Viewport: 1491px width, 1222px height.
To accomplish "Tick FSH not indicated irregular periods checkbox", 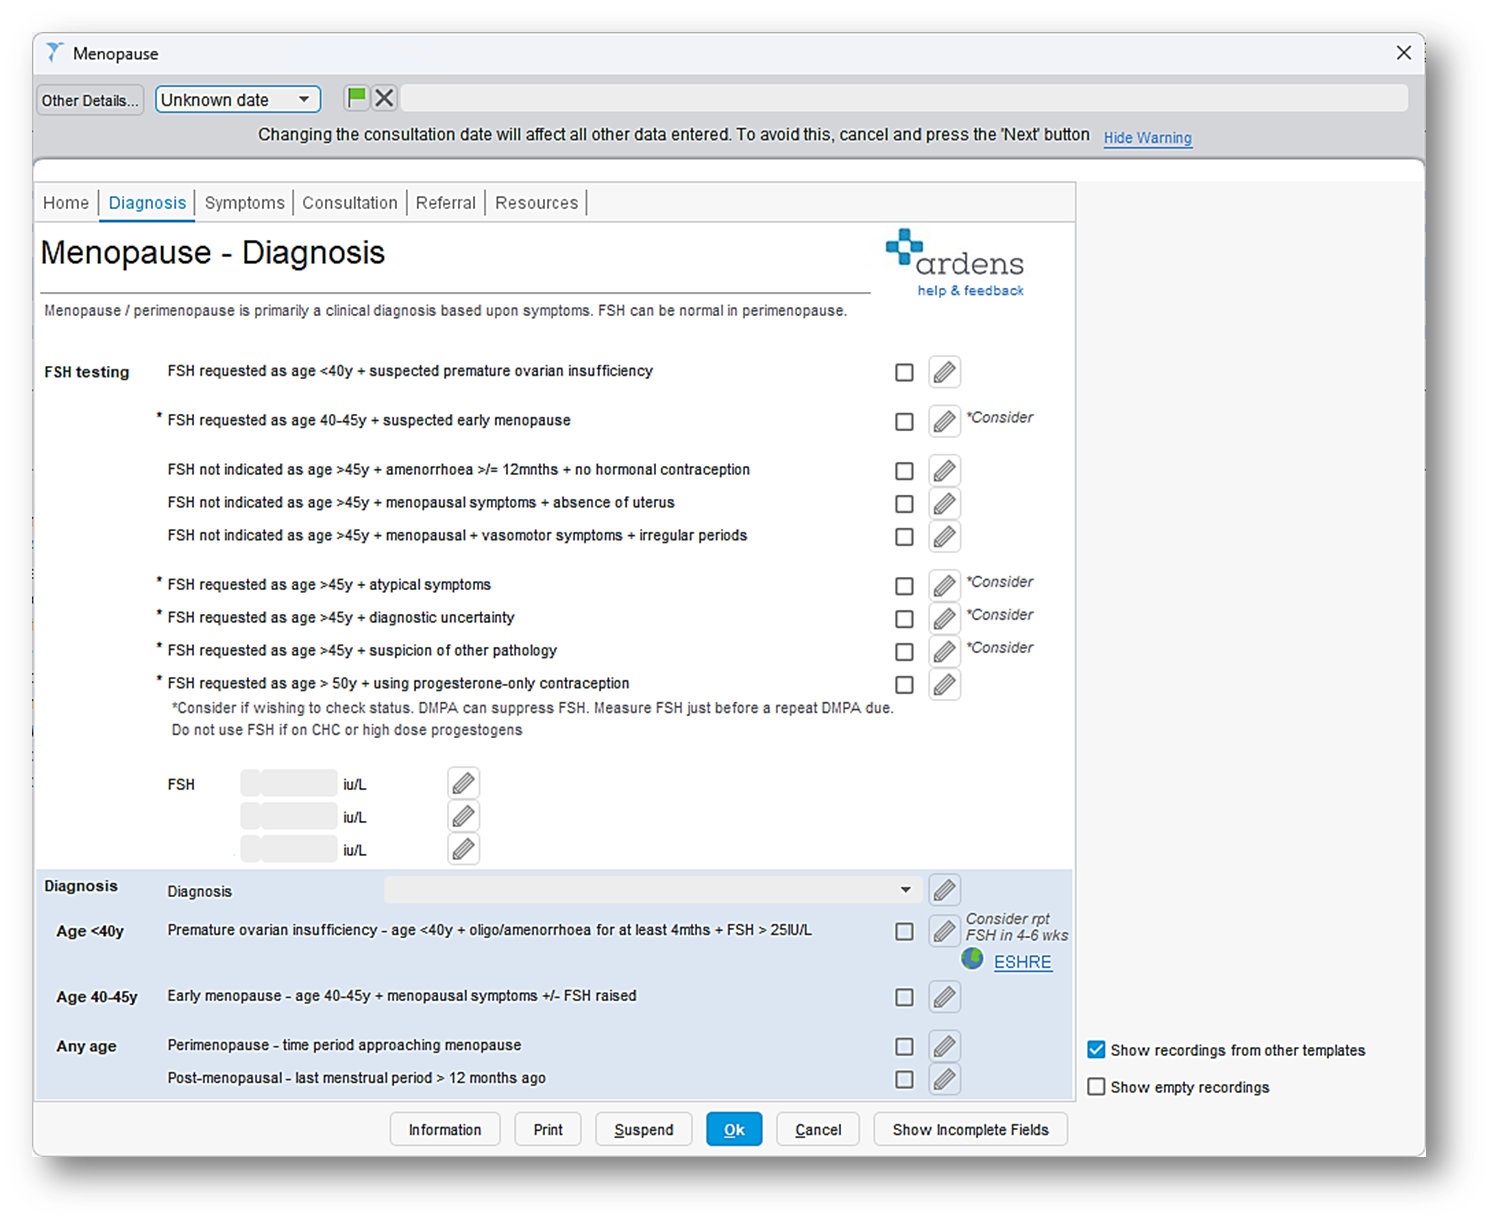I will (x=904, y=536).
